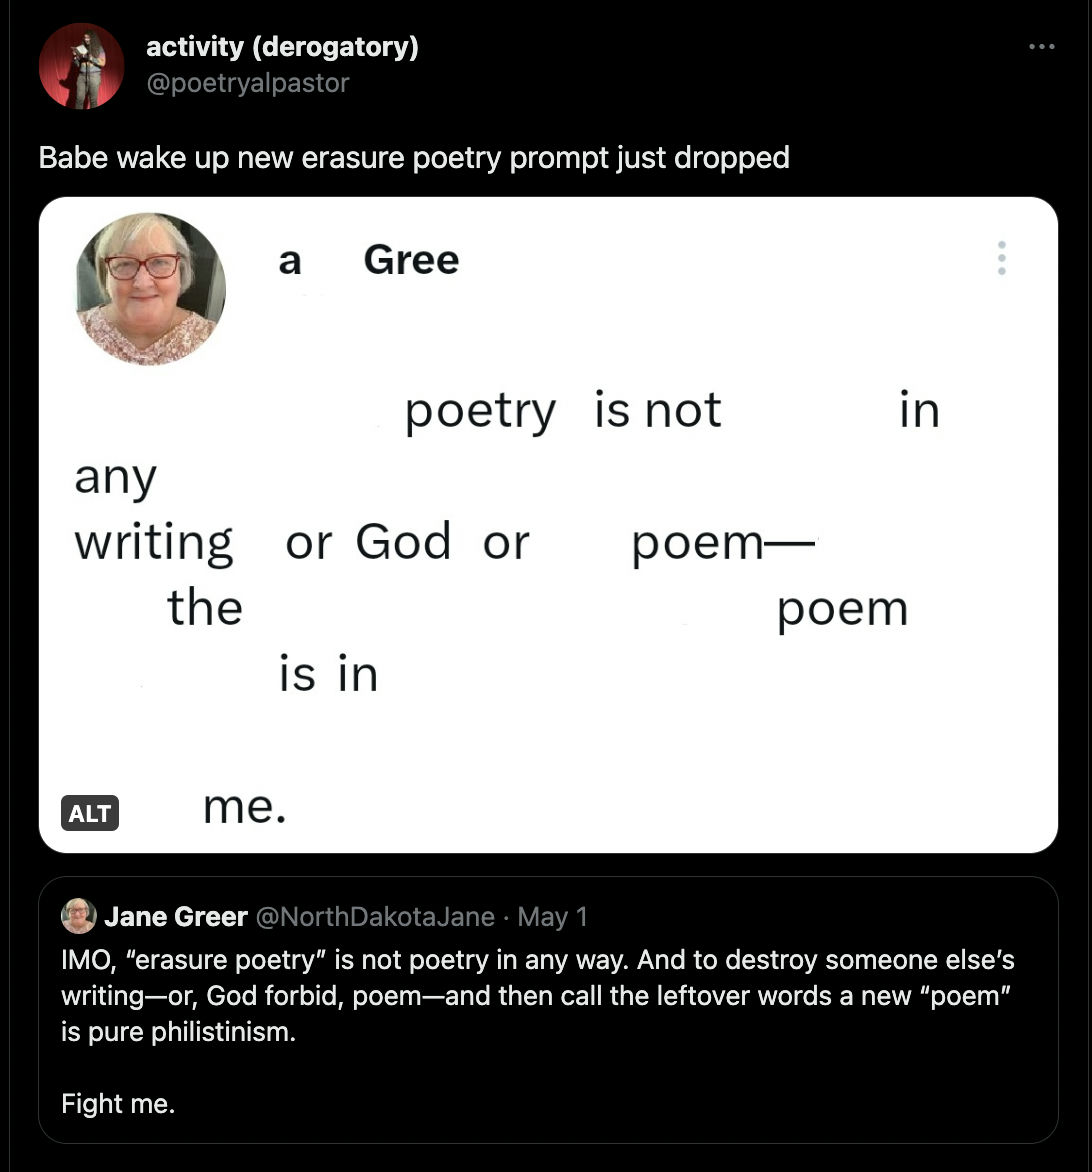Click the woman's portrait inside the image

(150, 289)
